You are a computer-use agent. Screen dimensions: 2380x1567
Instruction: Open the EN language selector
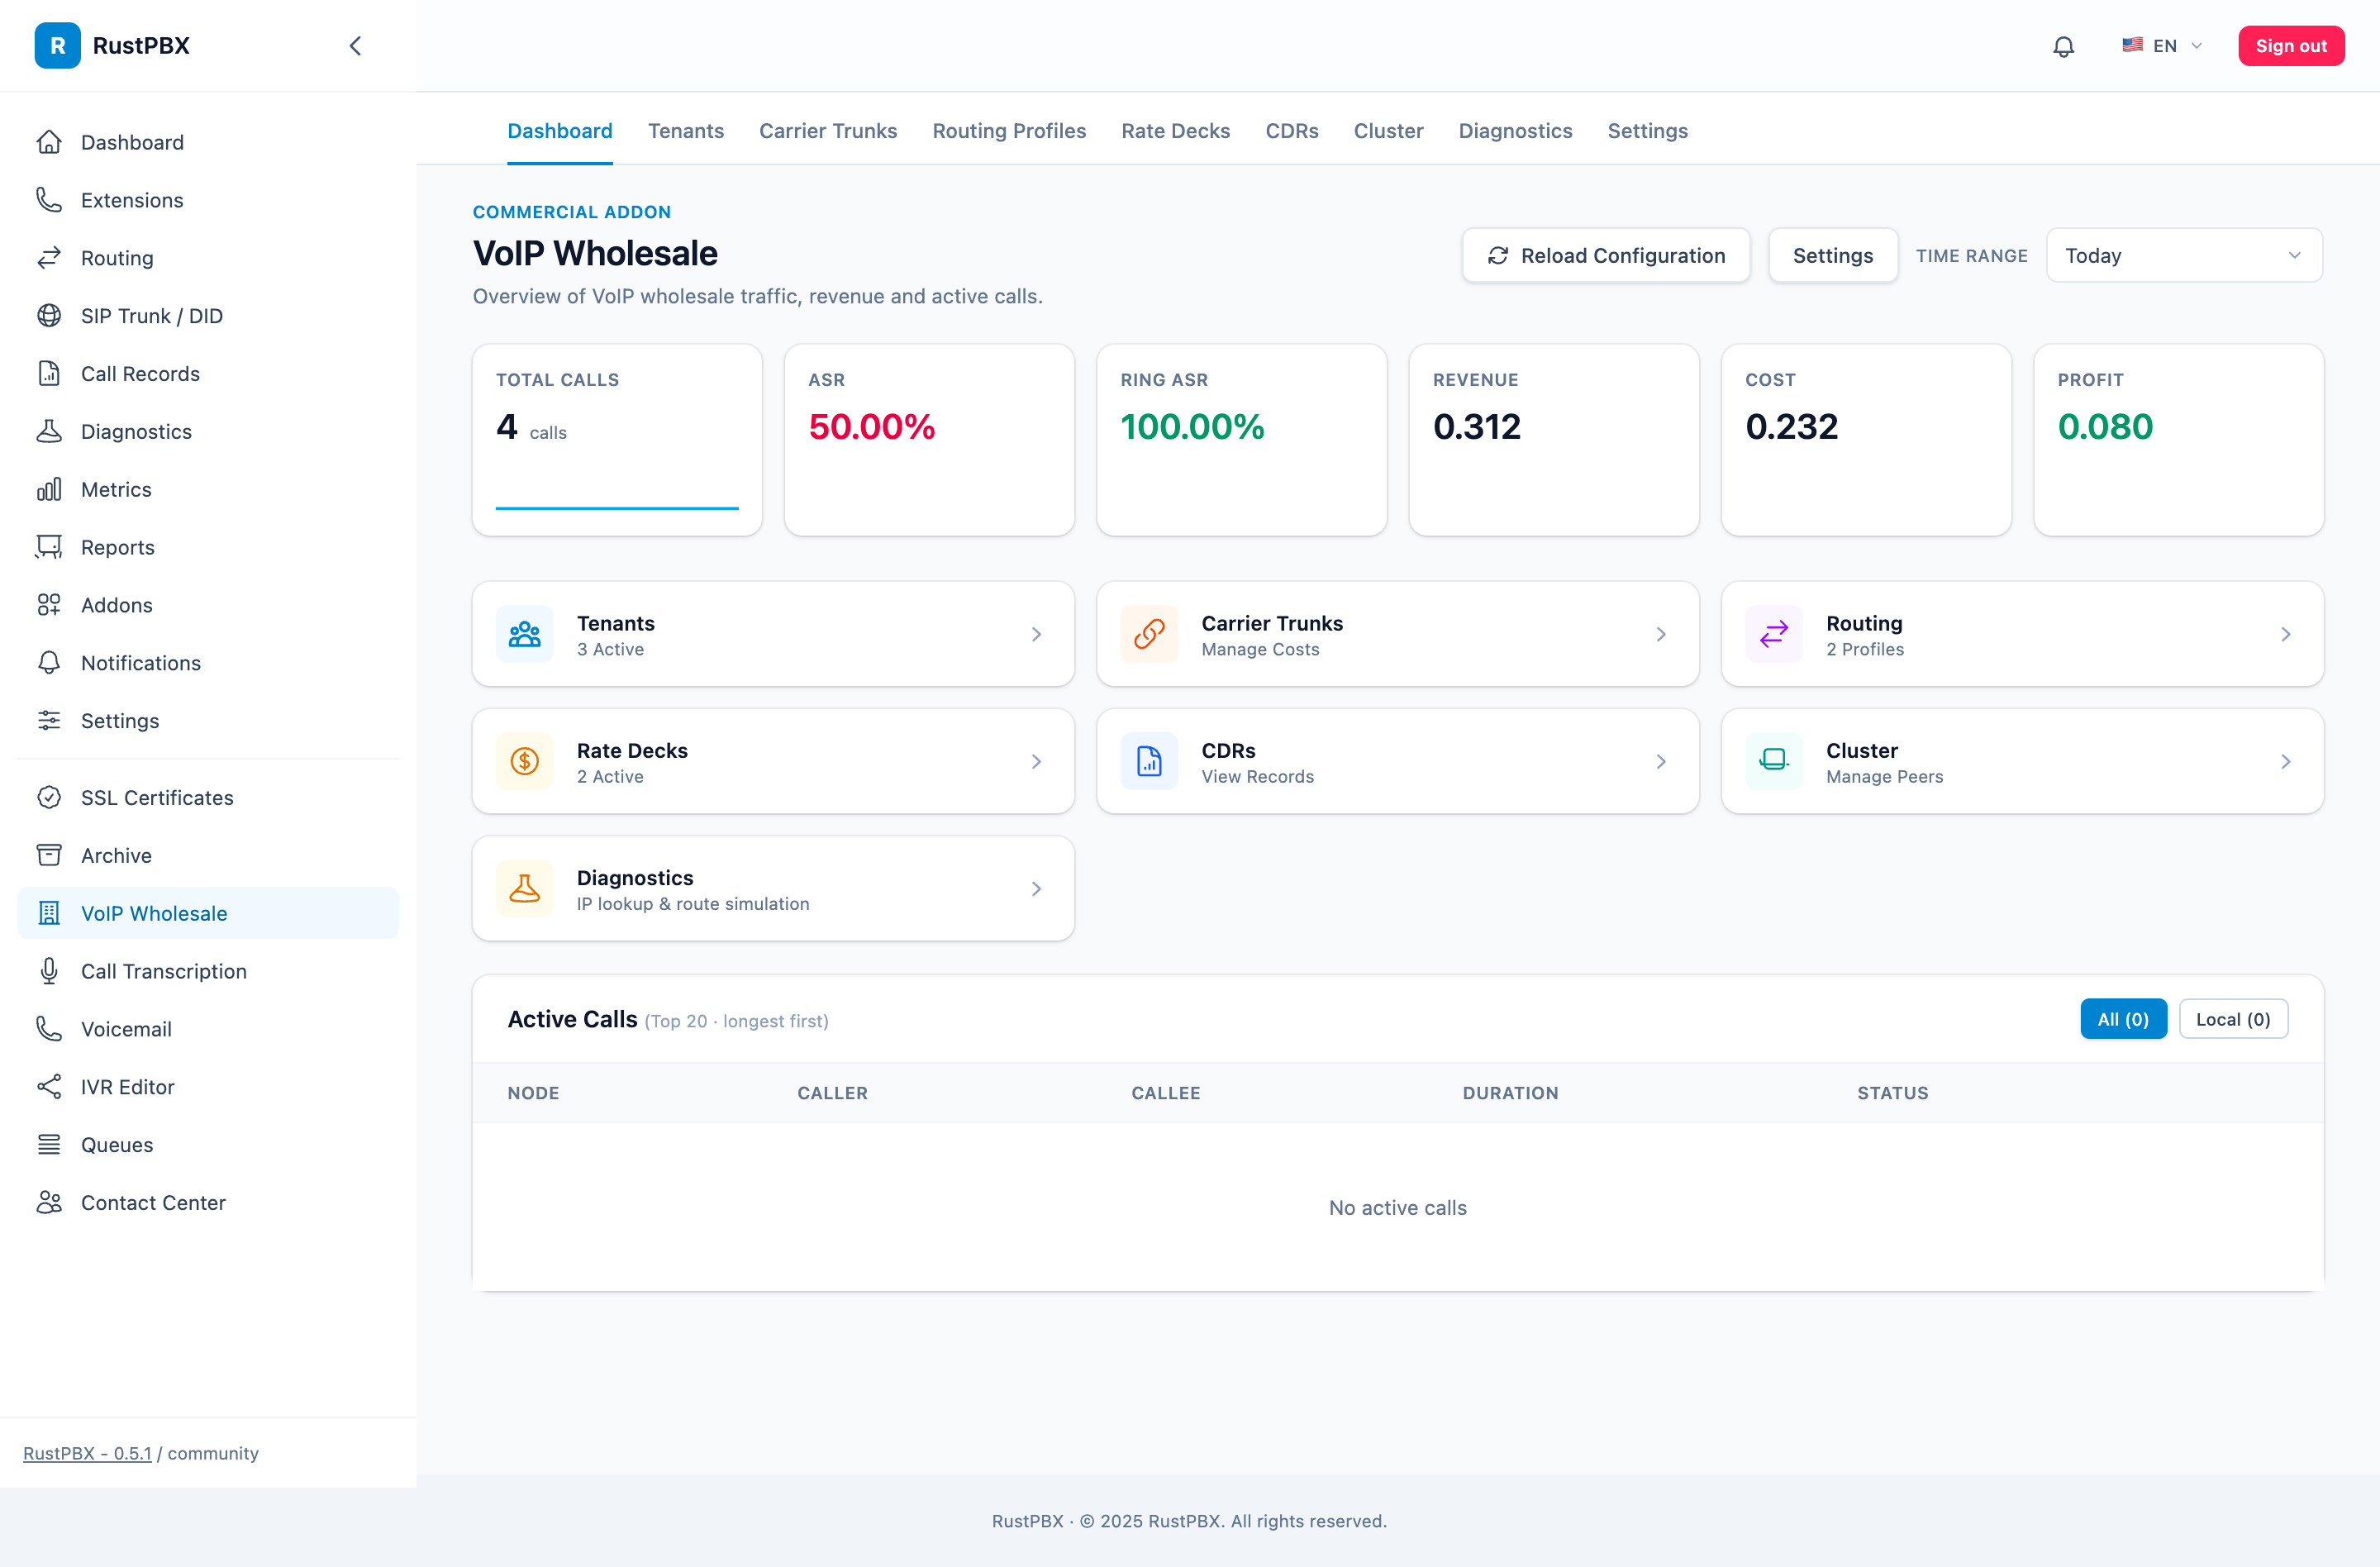2162,46
